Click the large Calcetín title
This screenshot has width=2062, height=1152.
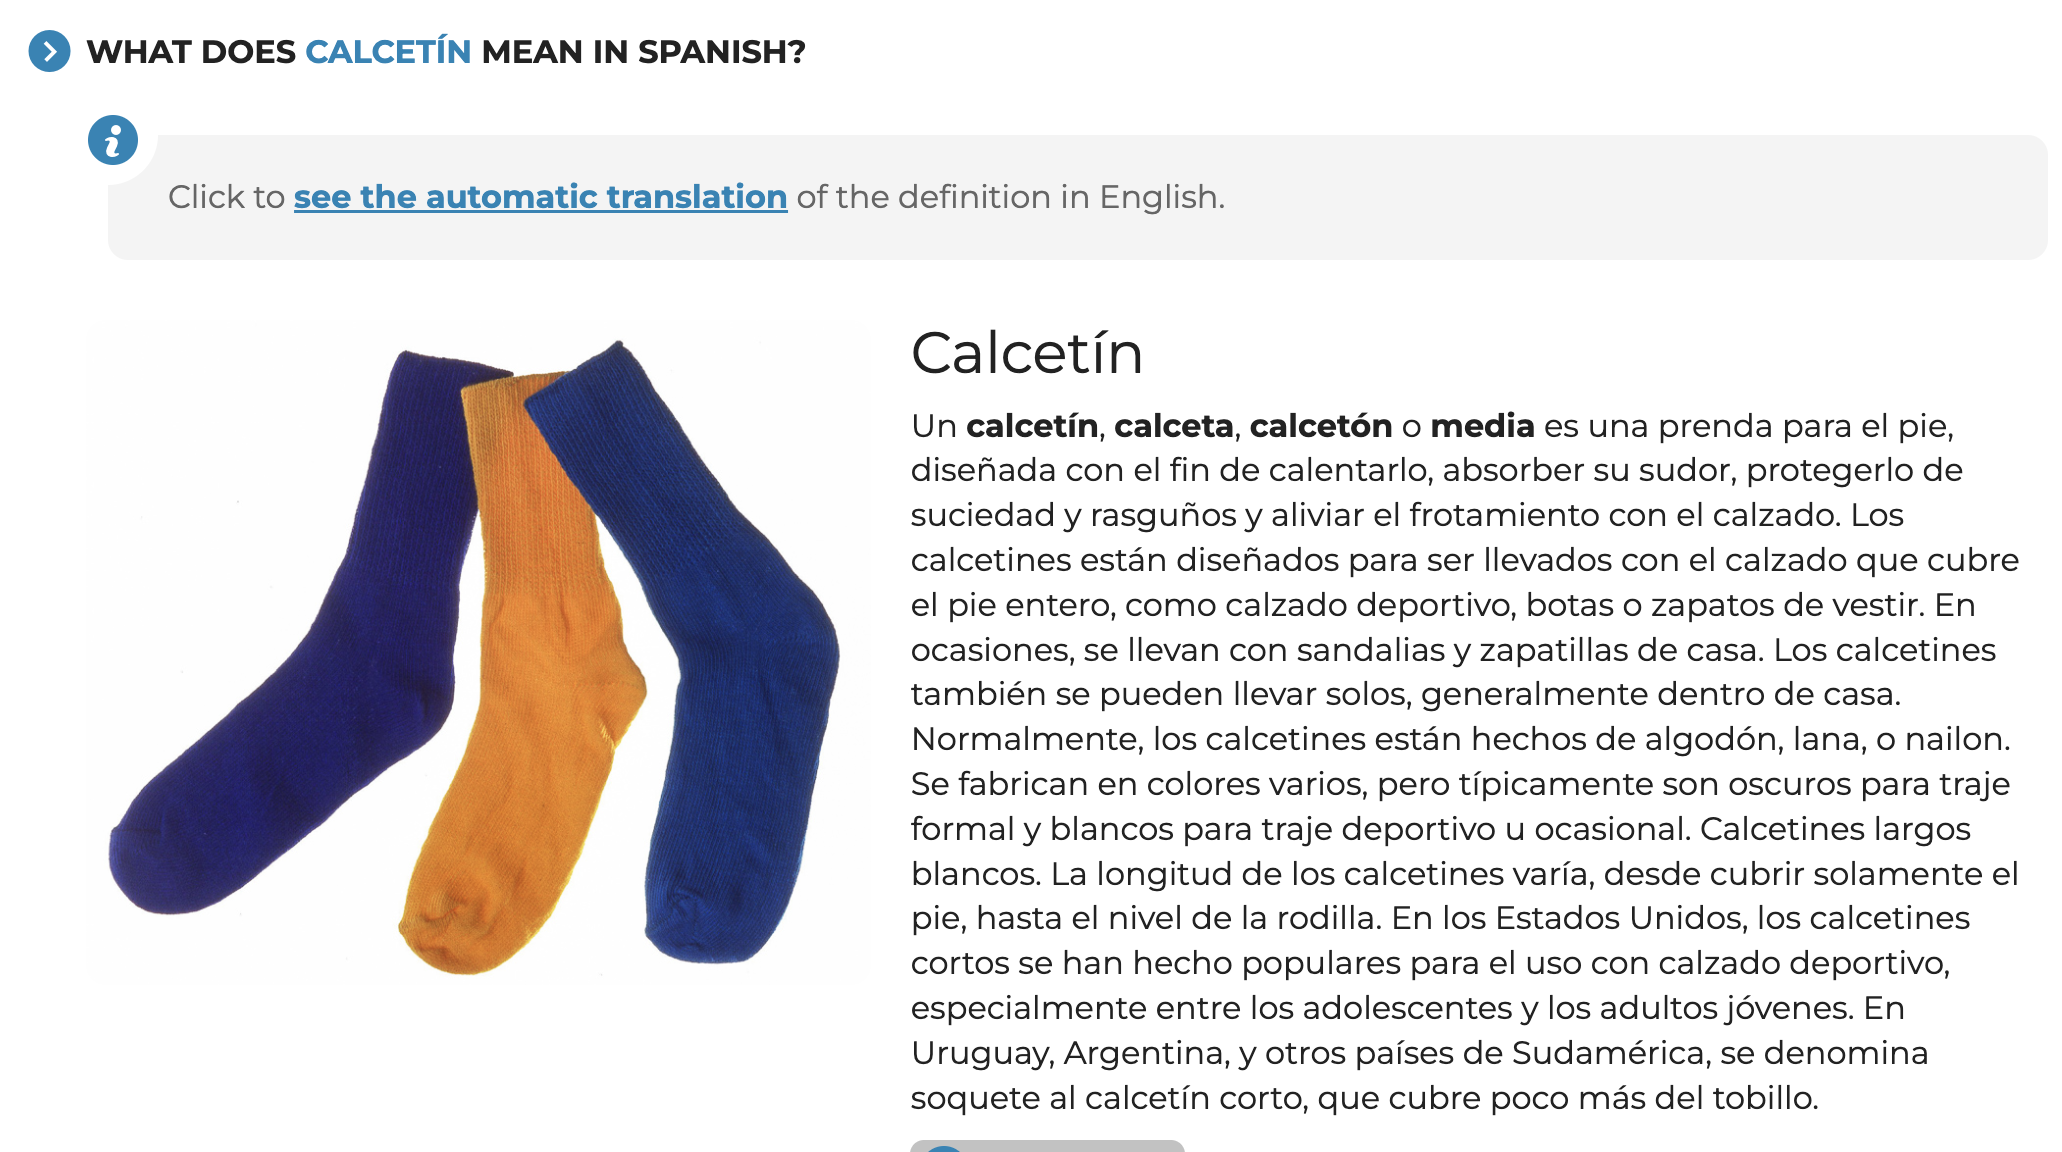[1027, 353]
